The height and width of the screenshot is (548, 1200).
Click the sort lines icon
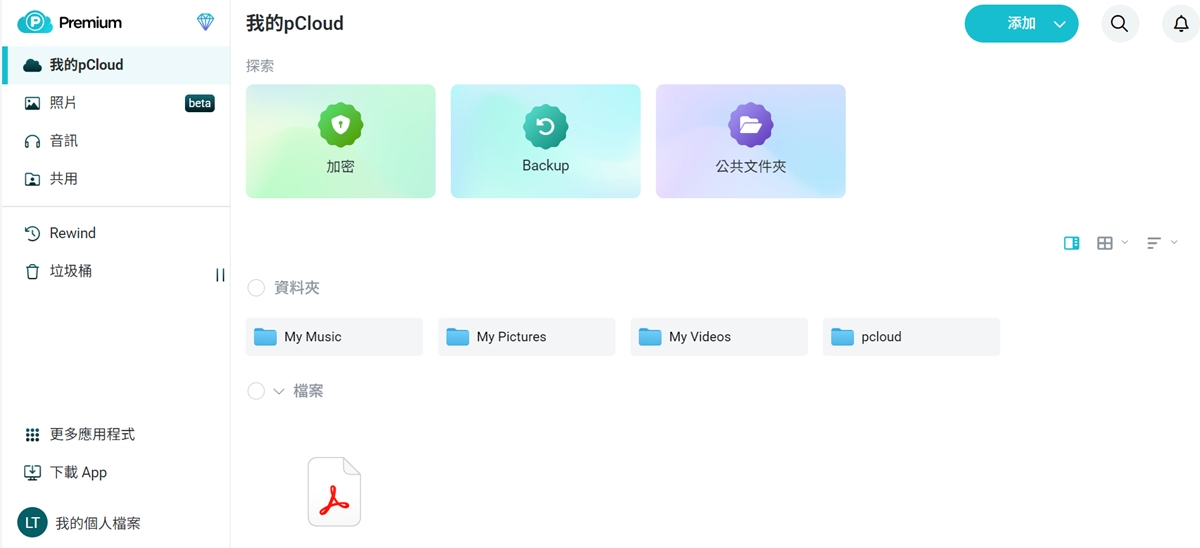click(1154, 243)
